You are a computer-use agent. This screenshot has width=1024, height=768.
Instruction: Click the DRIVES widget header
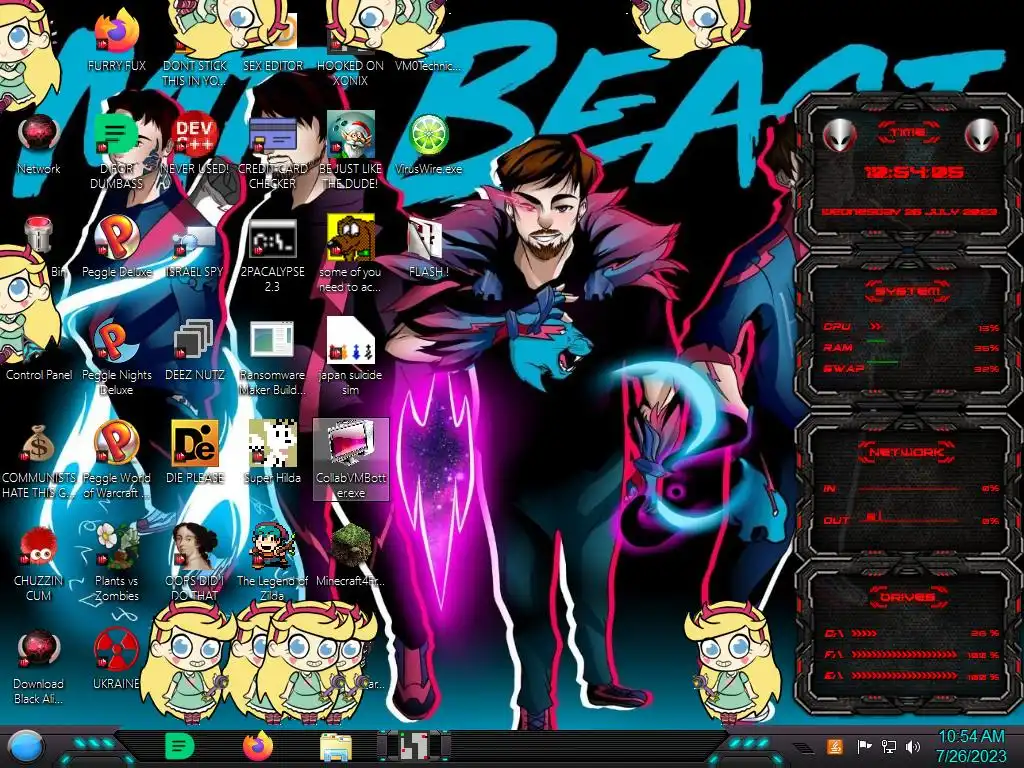tap(908, 597)
